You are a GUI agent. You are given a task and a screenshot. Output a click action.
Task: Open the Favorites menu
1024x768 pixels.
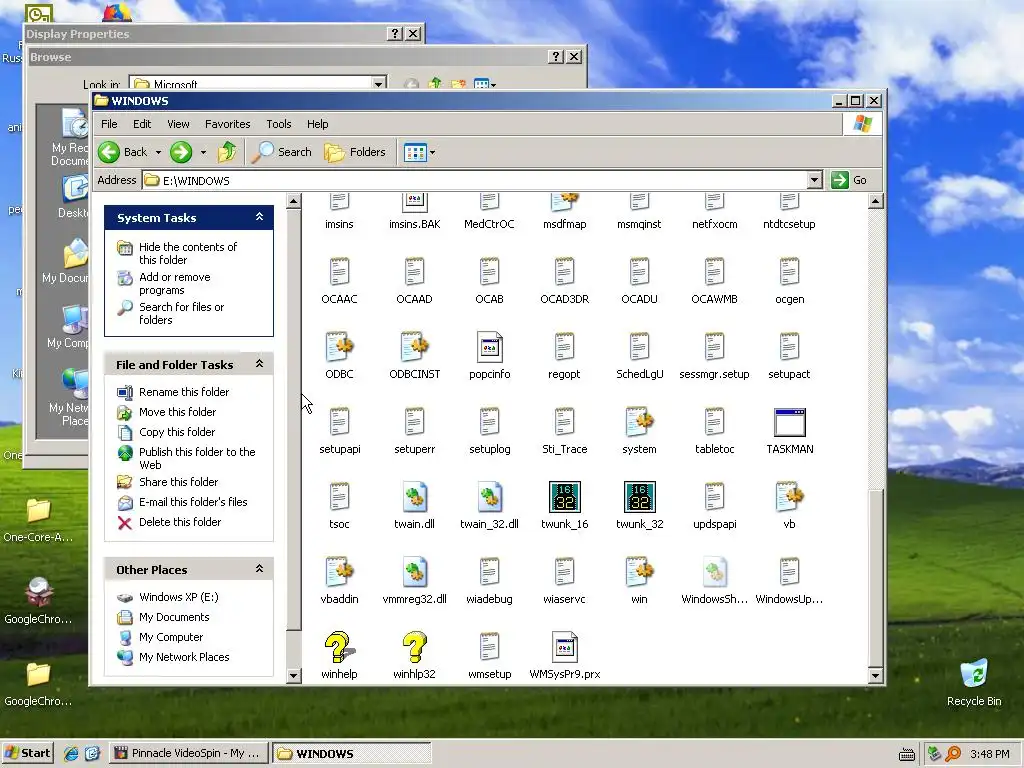227,124
